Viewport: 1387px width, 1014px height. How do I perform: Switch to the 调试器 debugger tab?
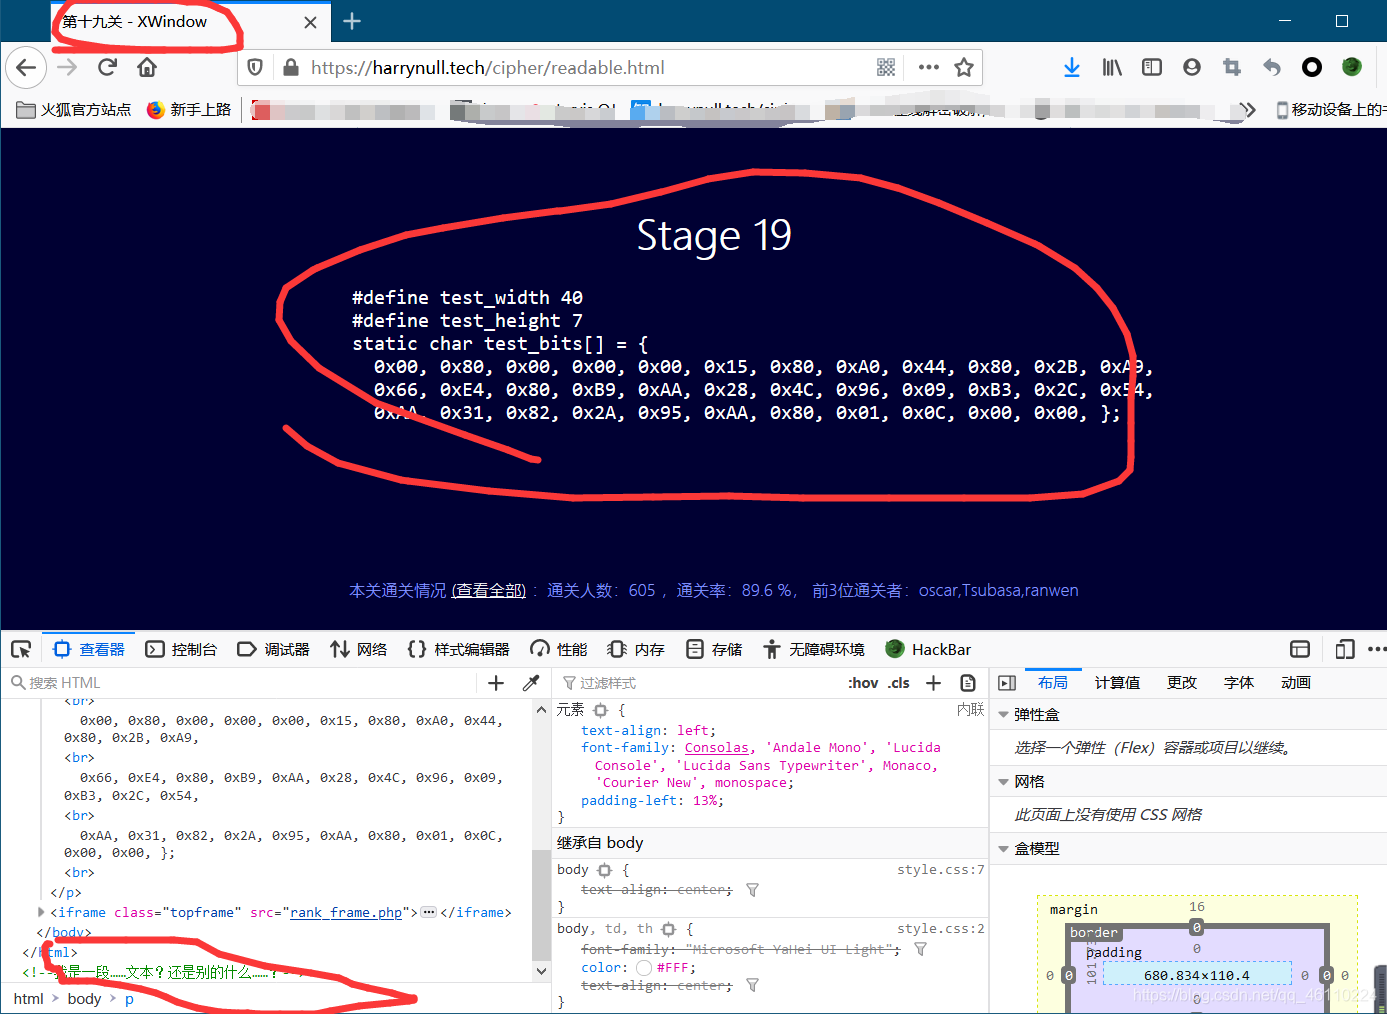(x=273, y=650)
